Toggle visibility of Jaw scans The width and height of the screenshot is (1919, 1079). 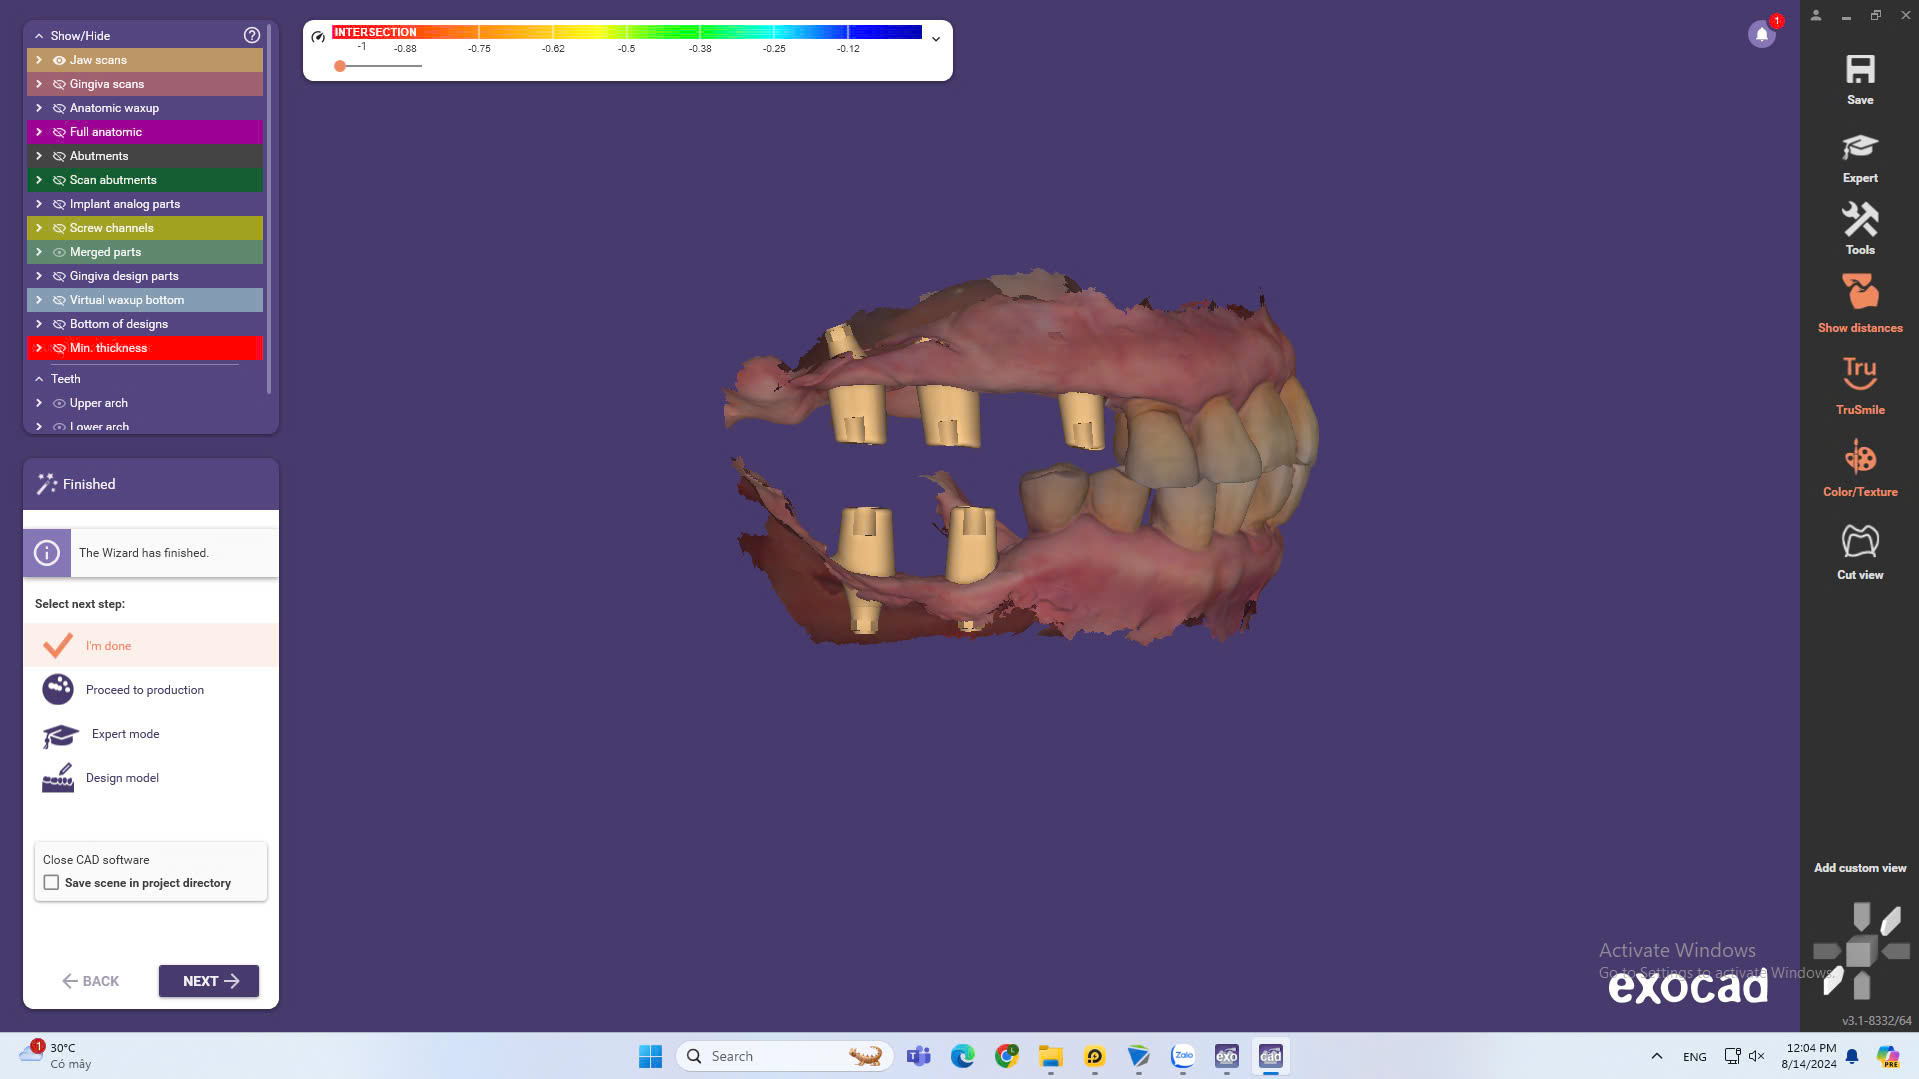tap(59, 60)
